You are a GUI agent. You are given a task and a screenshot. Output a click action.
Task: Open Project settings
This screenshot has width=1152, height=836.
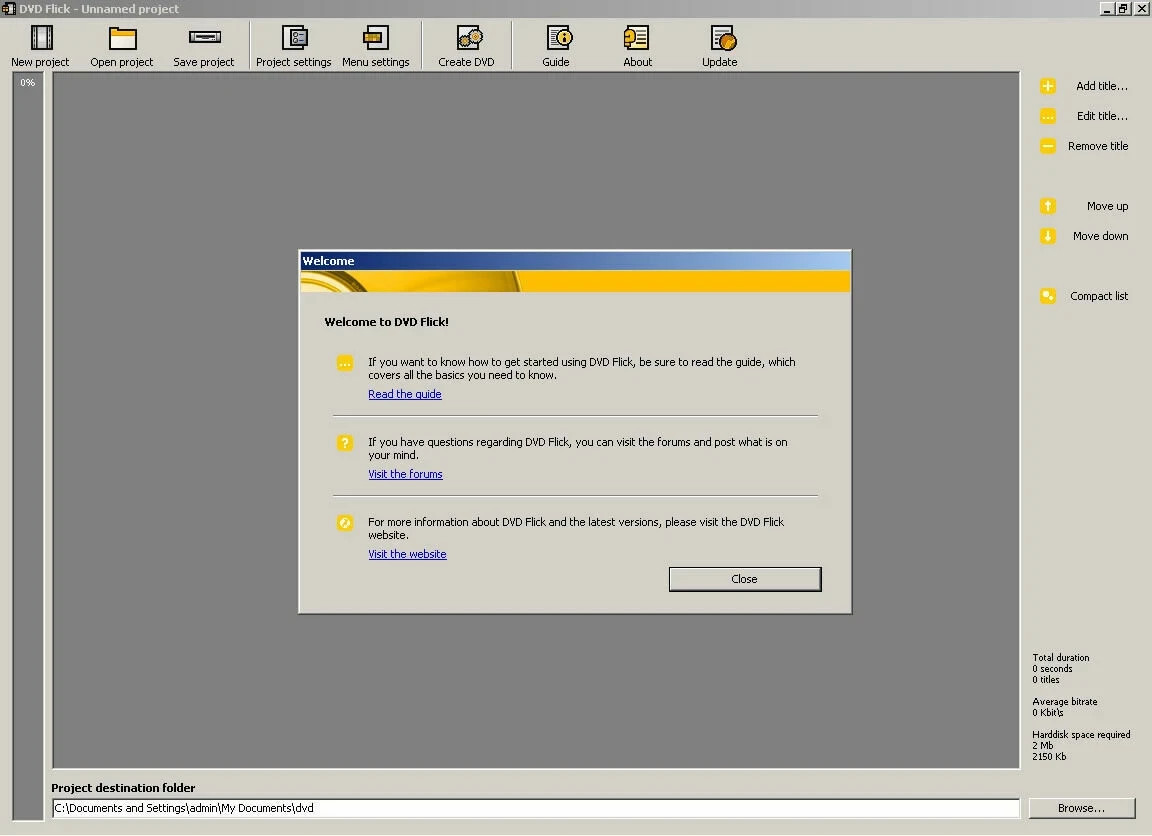pyautogui.click(x=293, y=45)
